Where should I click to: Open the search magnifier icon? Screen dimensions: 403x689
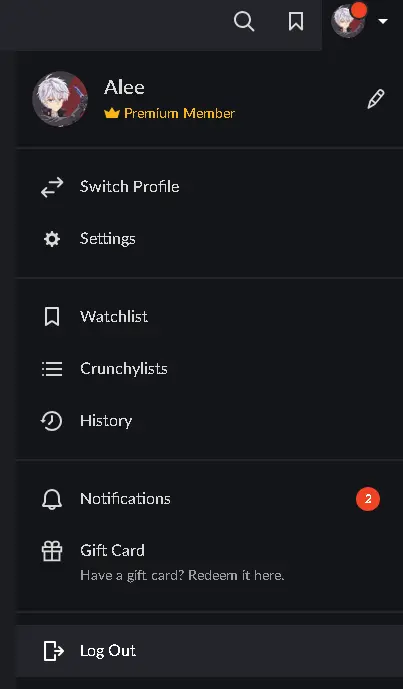click(x=244, y=21)
